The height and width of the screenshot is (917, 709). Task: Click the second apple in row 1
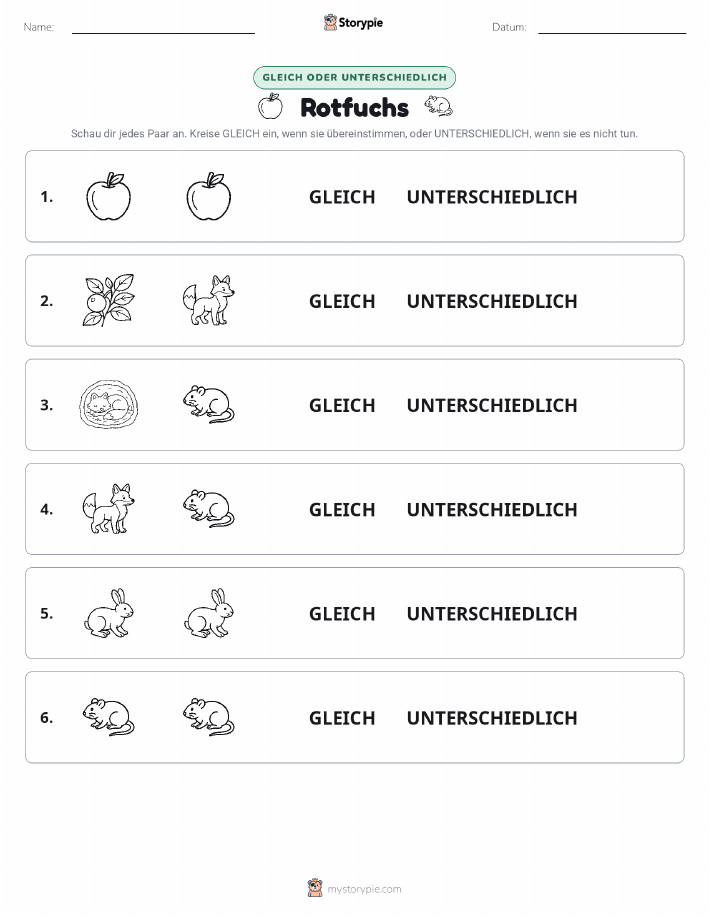pyautogui.click(x=209, y=196)
